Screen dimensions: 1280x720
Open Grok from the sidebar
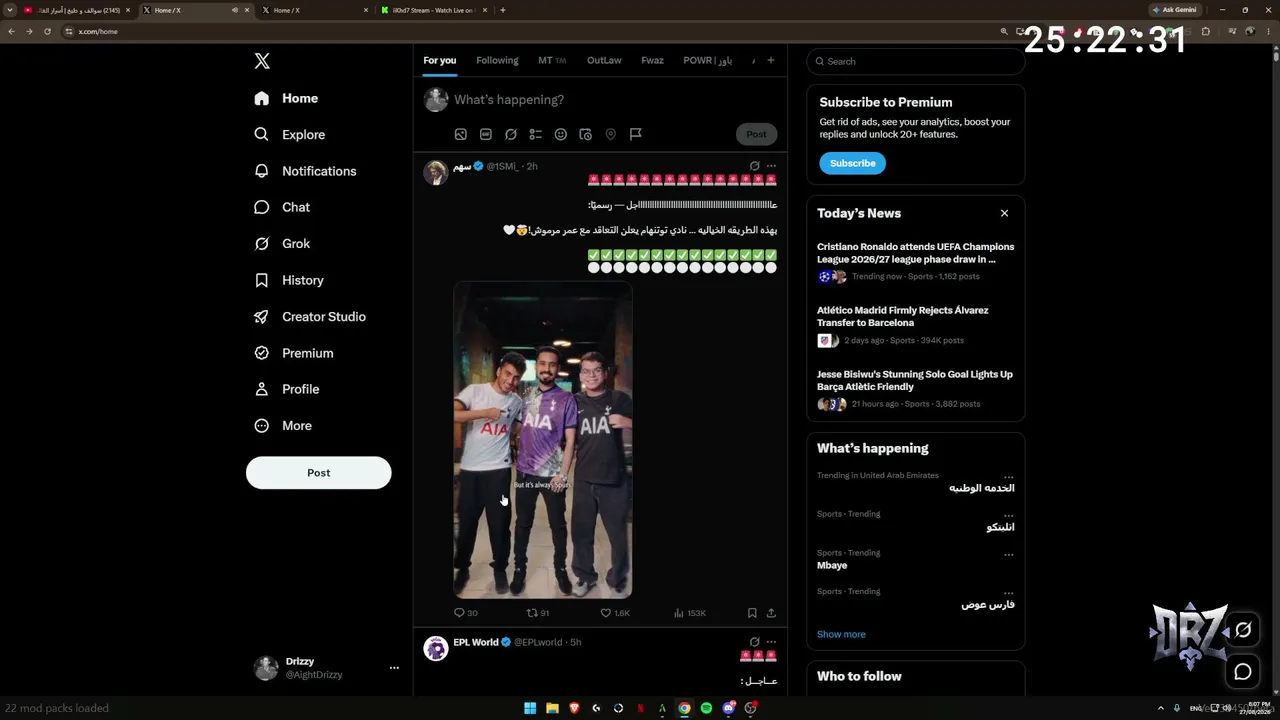tap(262, 243)
